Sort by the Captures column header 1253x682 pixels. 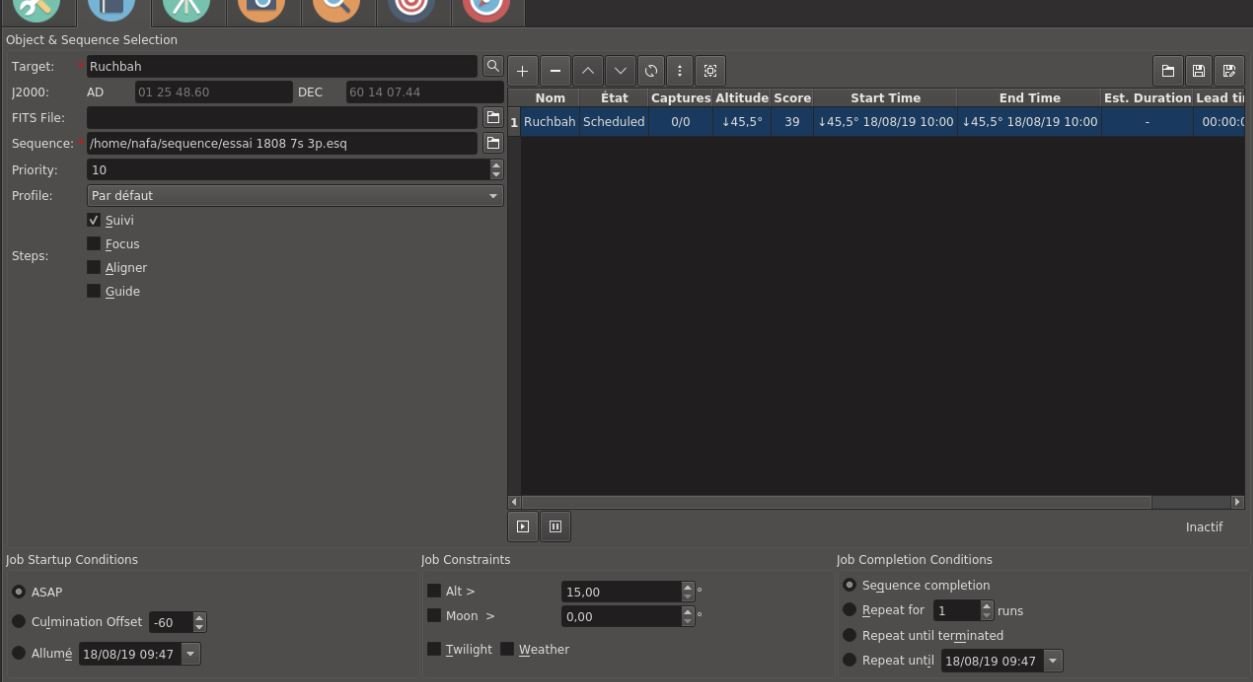680,98
